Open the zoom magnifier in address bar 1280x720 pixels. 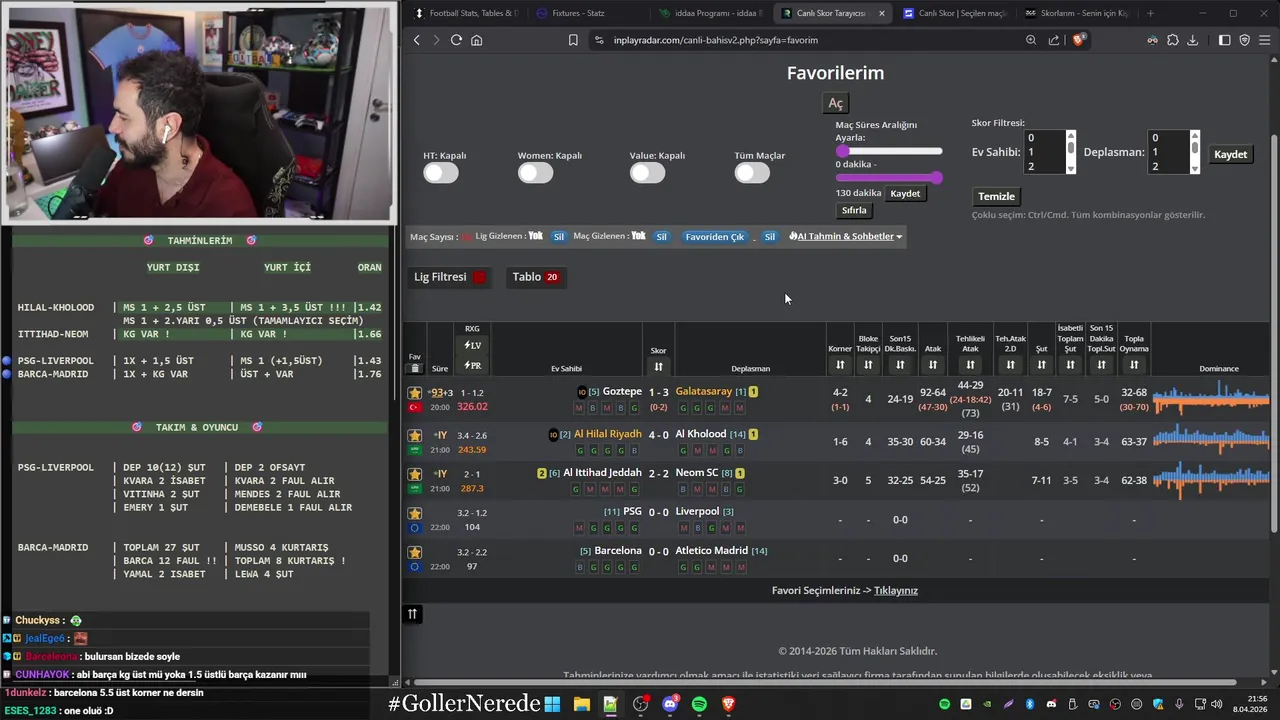coord(1031,40)
